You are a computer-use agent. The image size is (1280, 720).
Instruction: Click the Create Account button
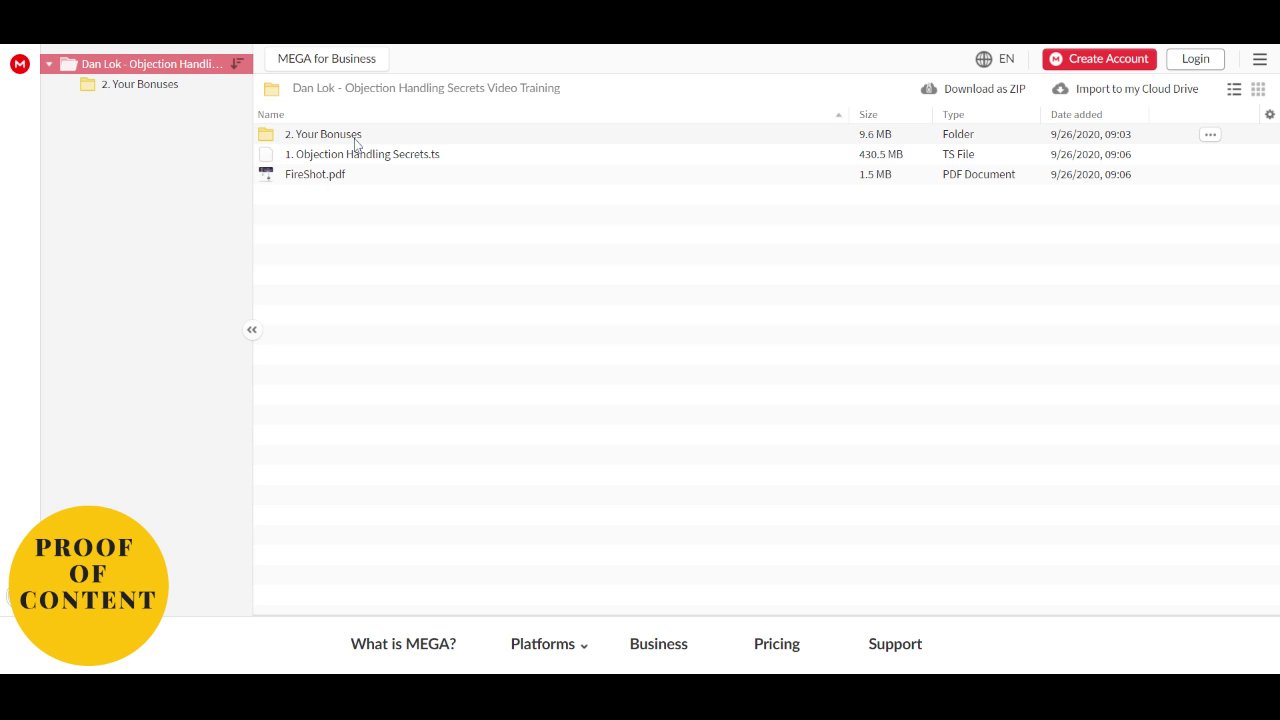1099,59
